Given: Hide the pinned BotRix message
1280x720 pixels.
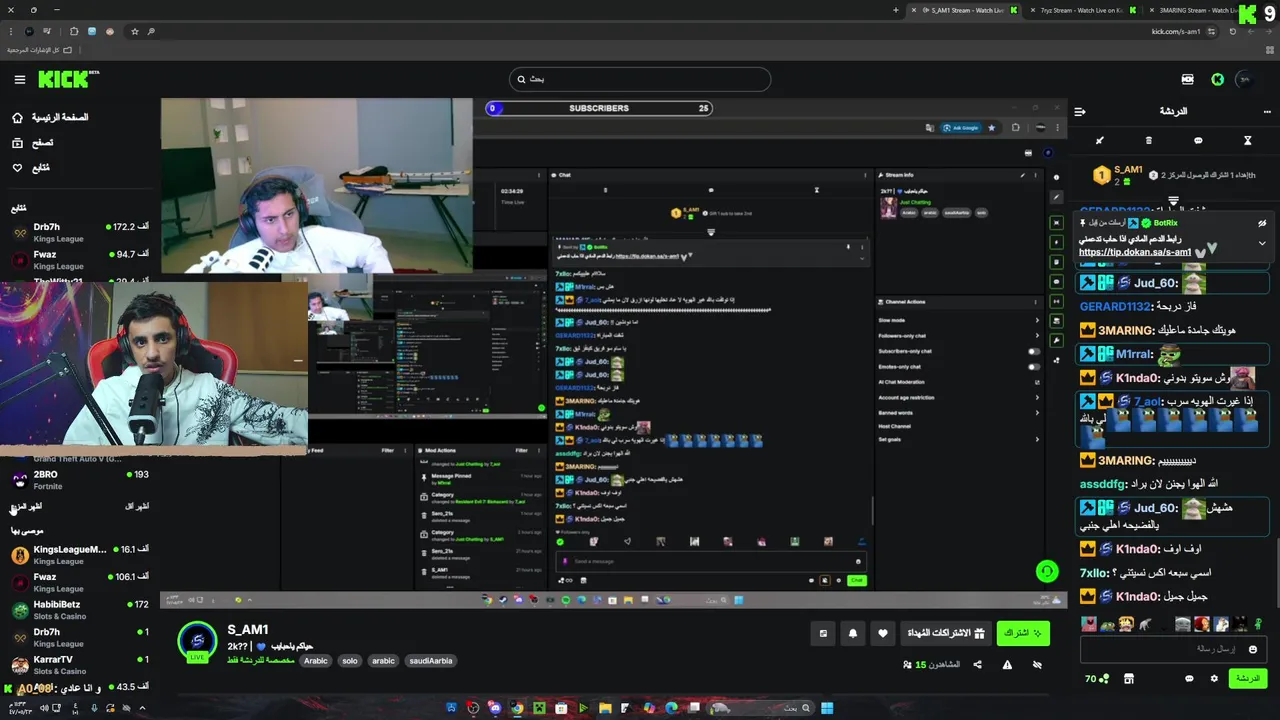Looking at the screenshot, I should click(1262, 223).
